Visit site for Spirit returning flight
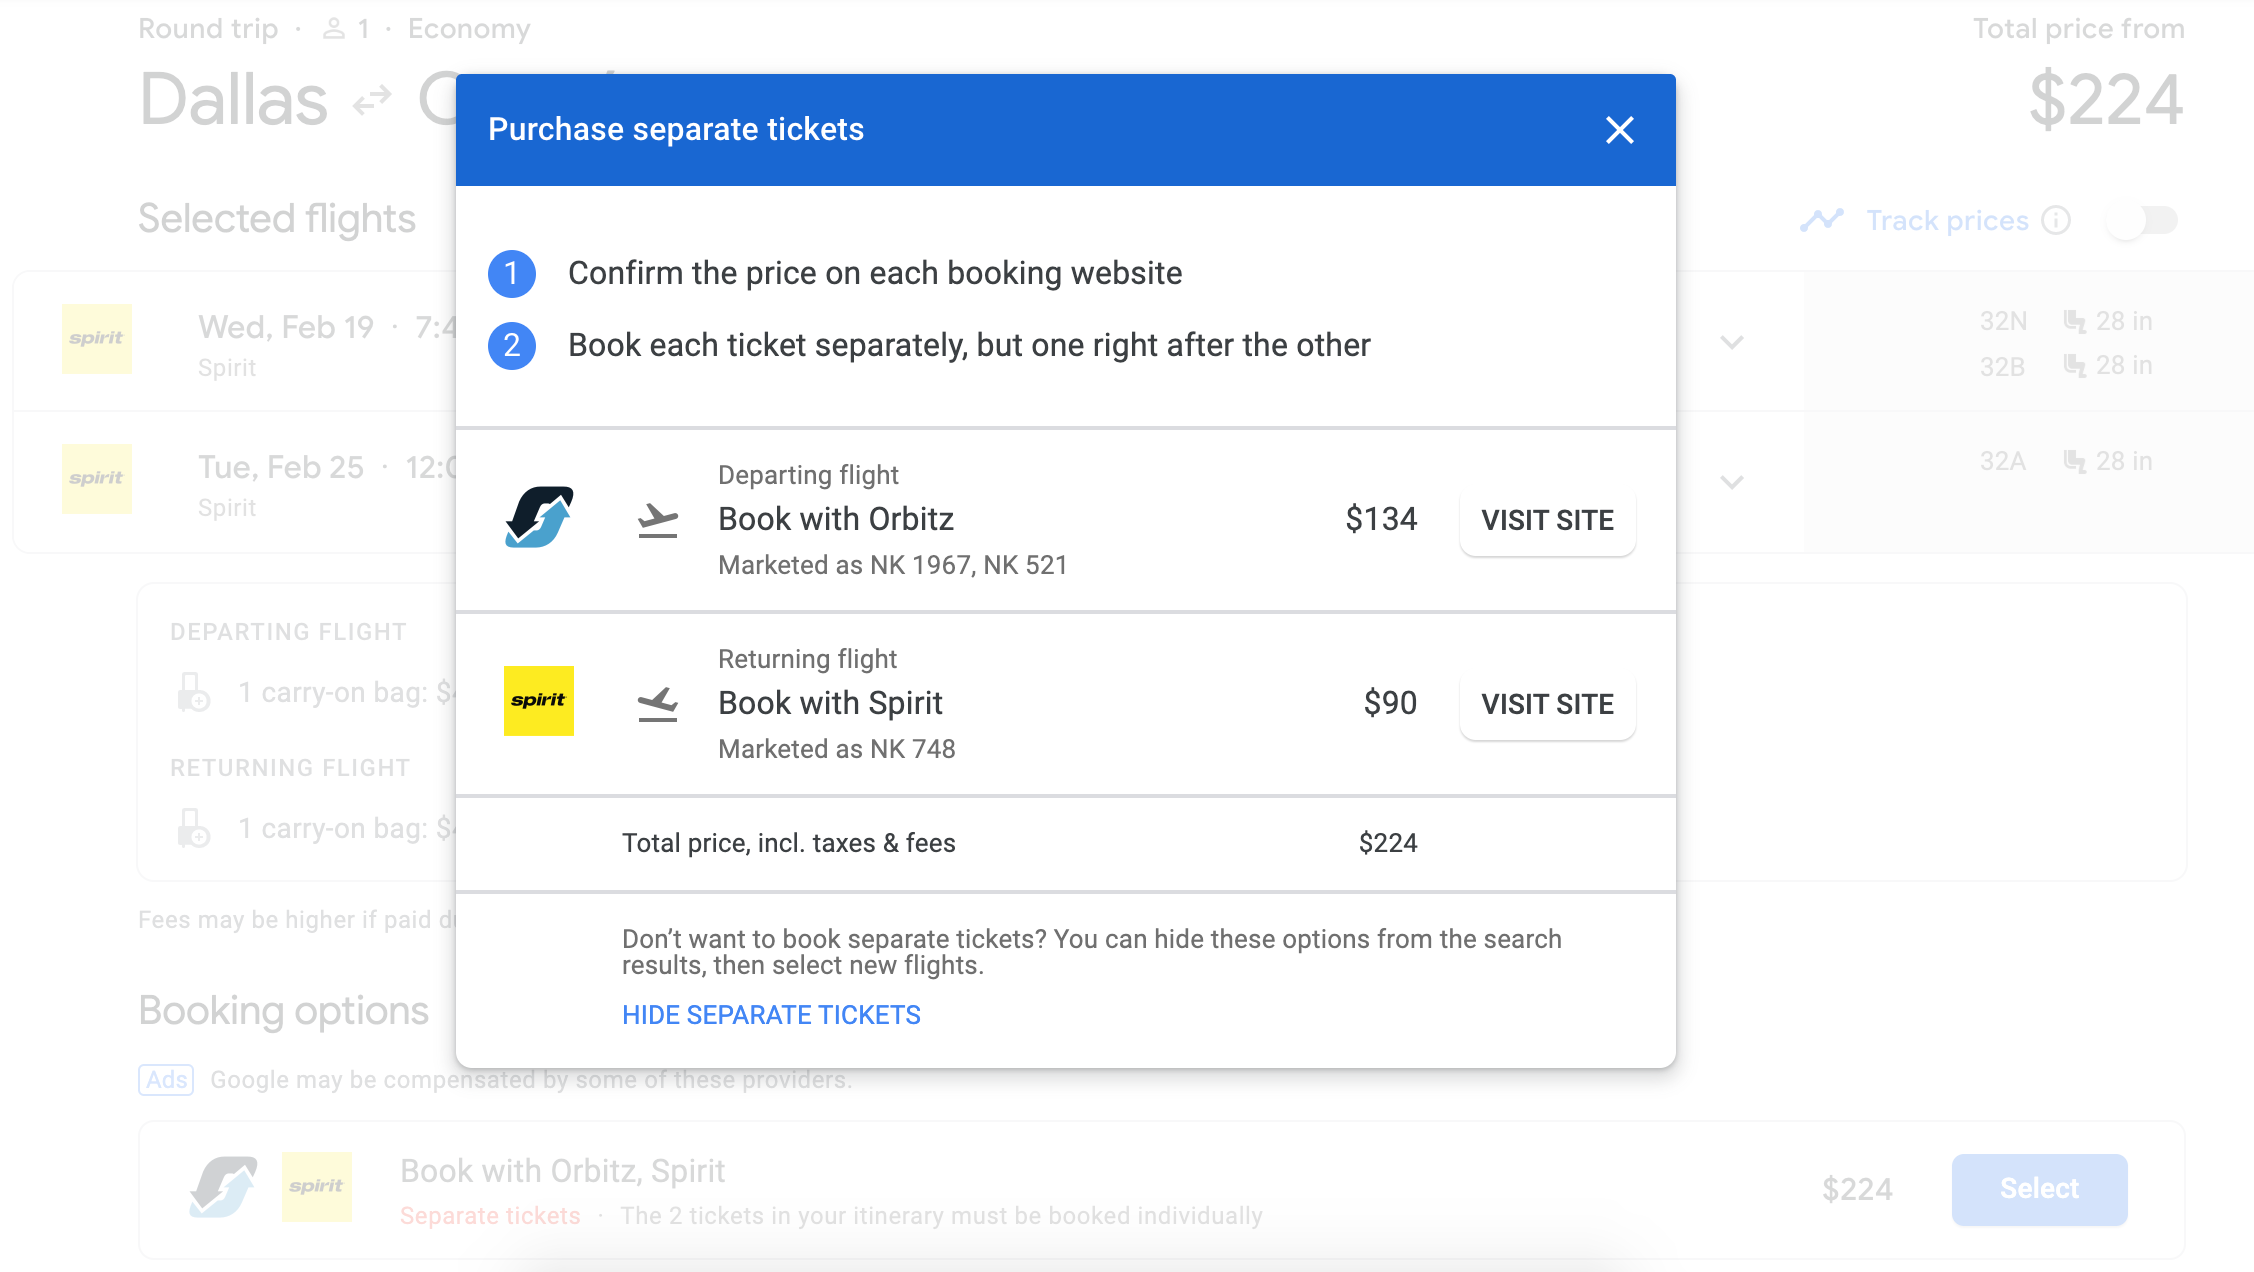Viewport: 2254px width, 1272px height. (x=1547, y=704)
